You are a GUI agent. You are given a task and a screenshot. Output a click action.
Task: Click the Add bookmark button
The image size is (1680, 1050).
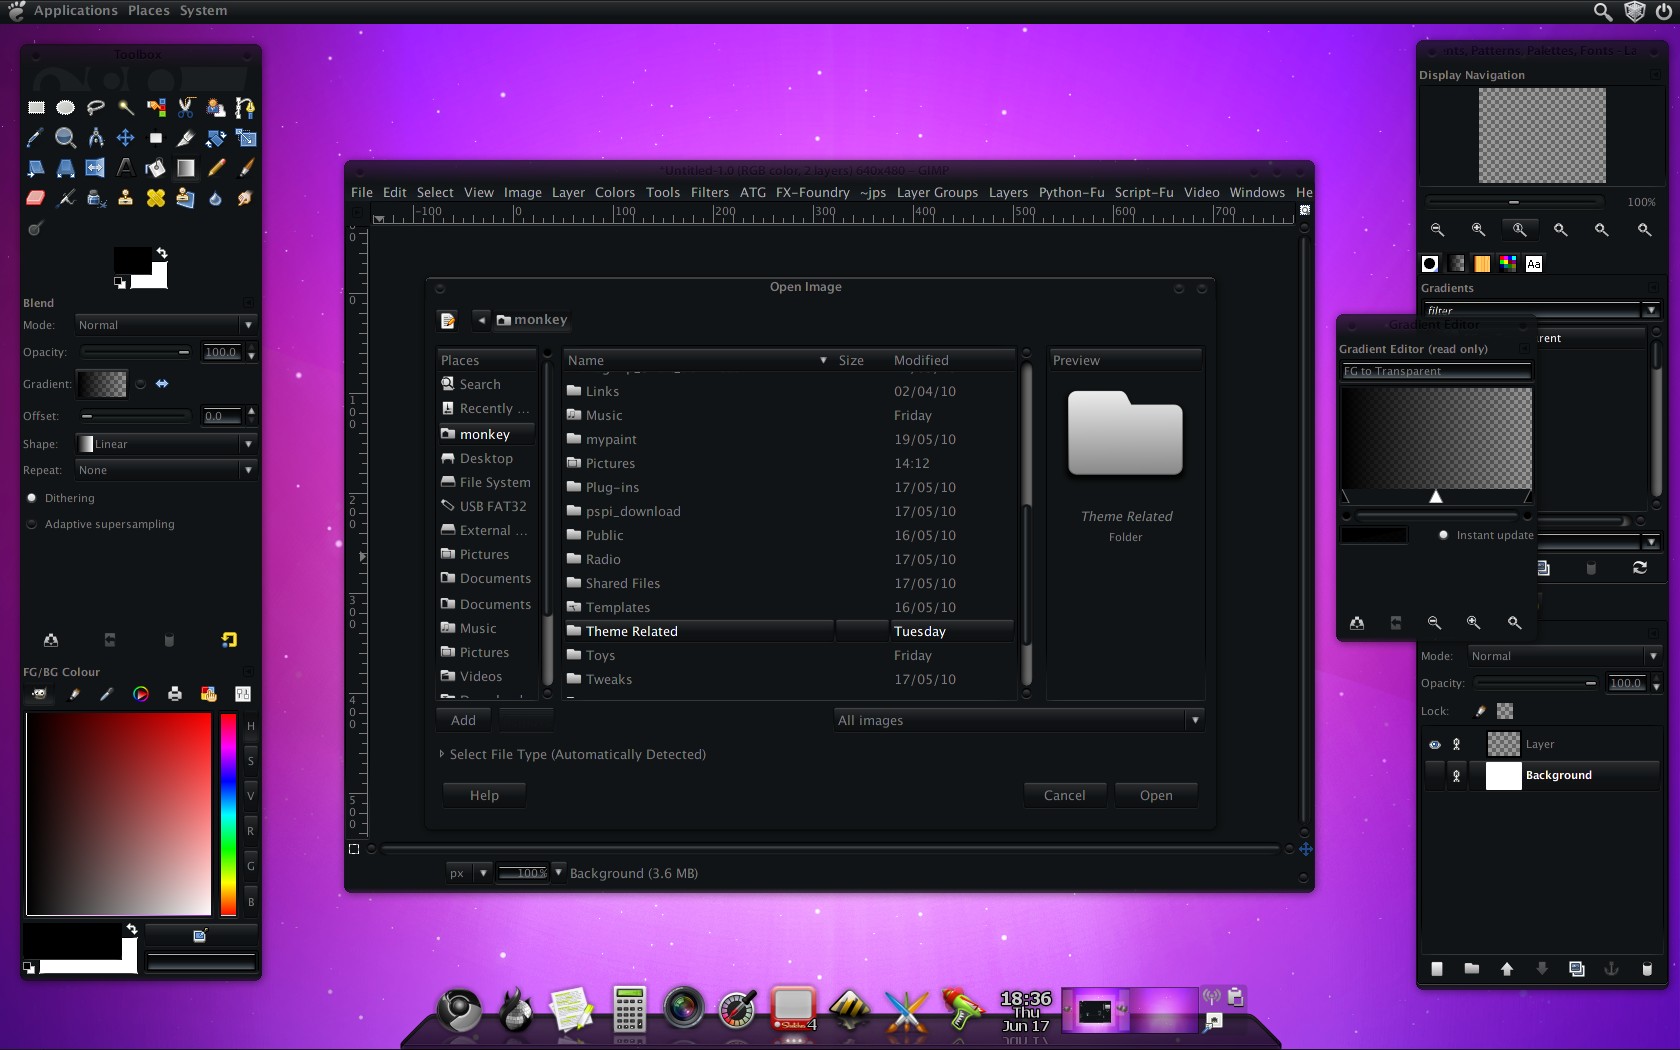464,720
